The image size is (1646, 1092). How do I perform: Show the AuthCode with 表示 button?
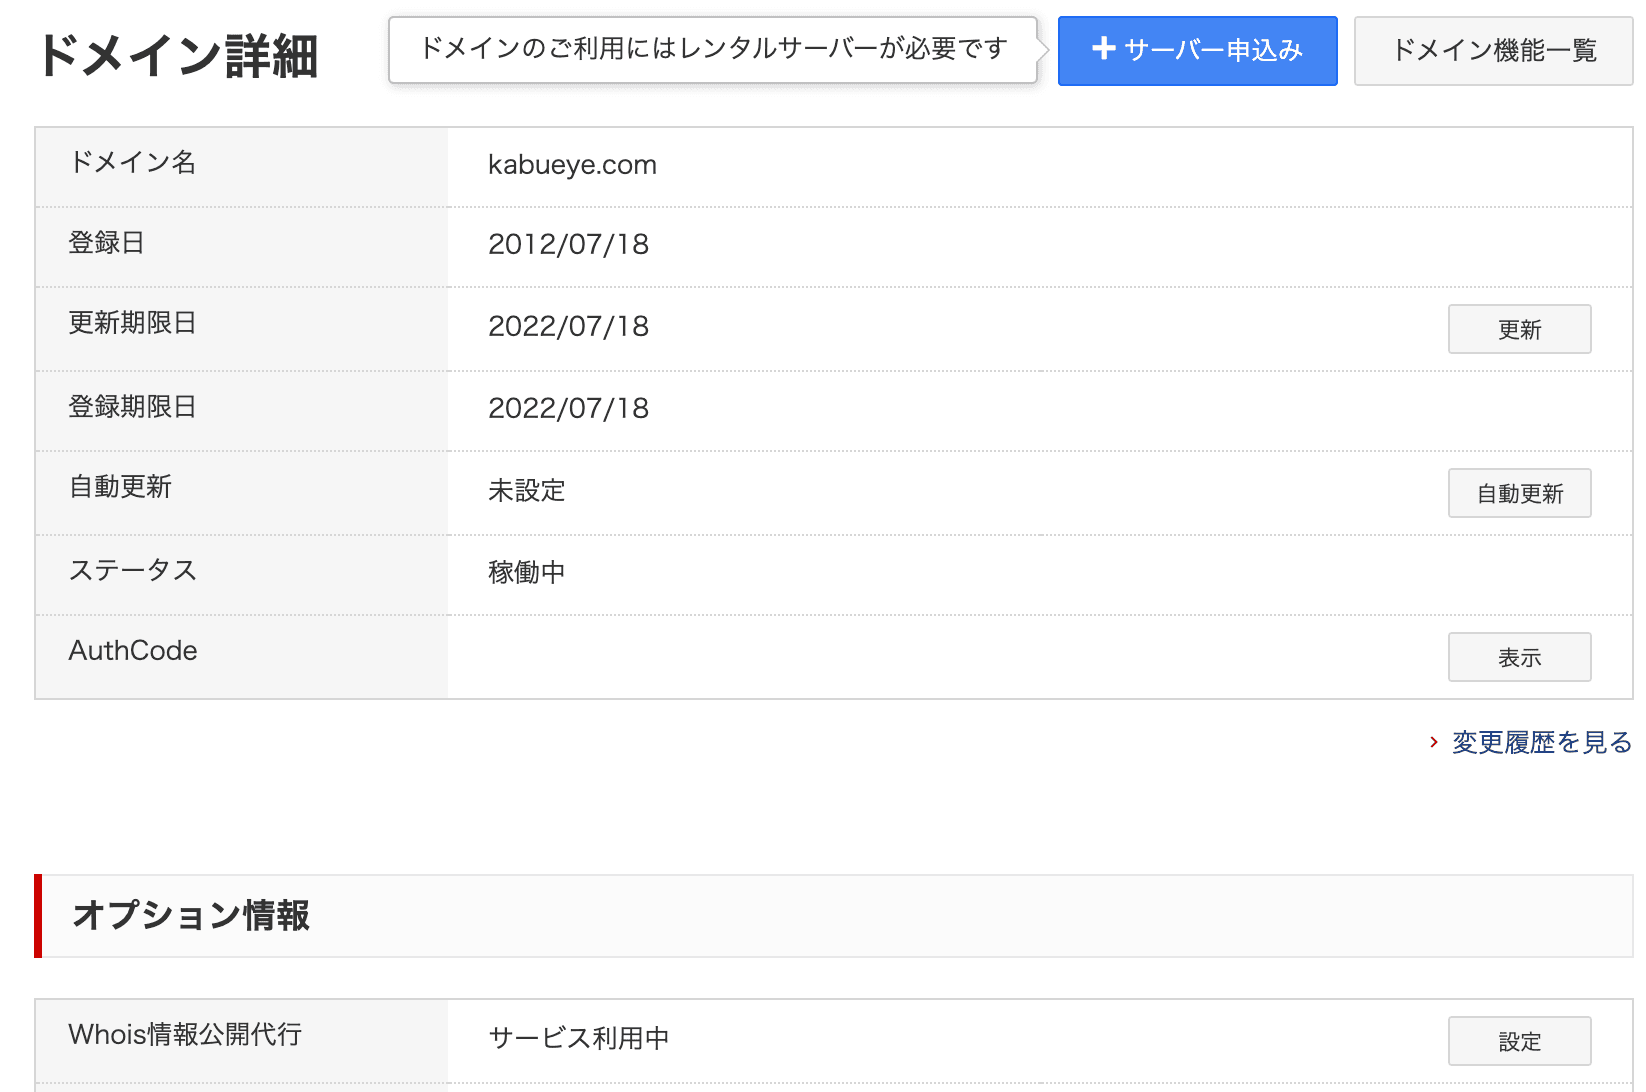point(1518,657)
